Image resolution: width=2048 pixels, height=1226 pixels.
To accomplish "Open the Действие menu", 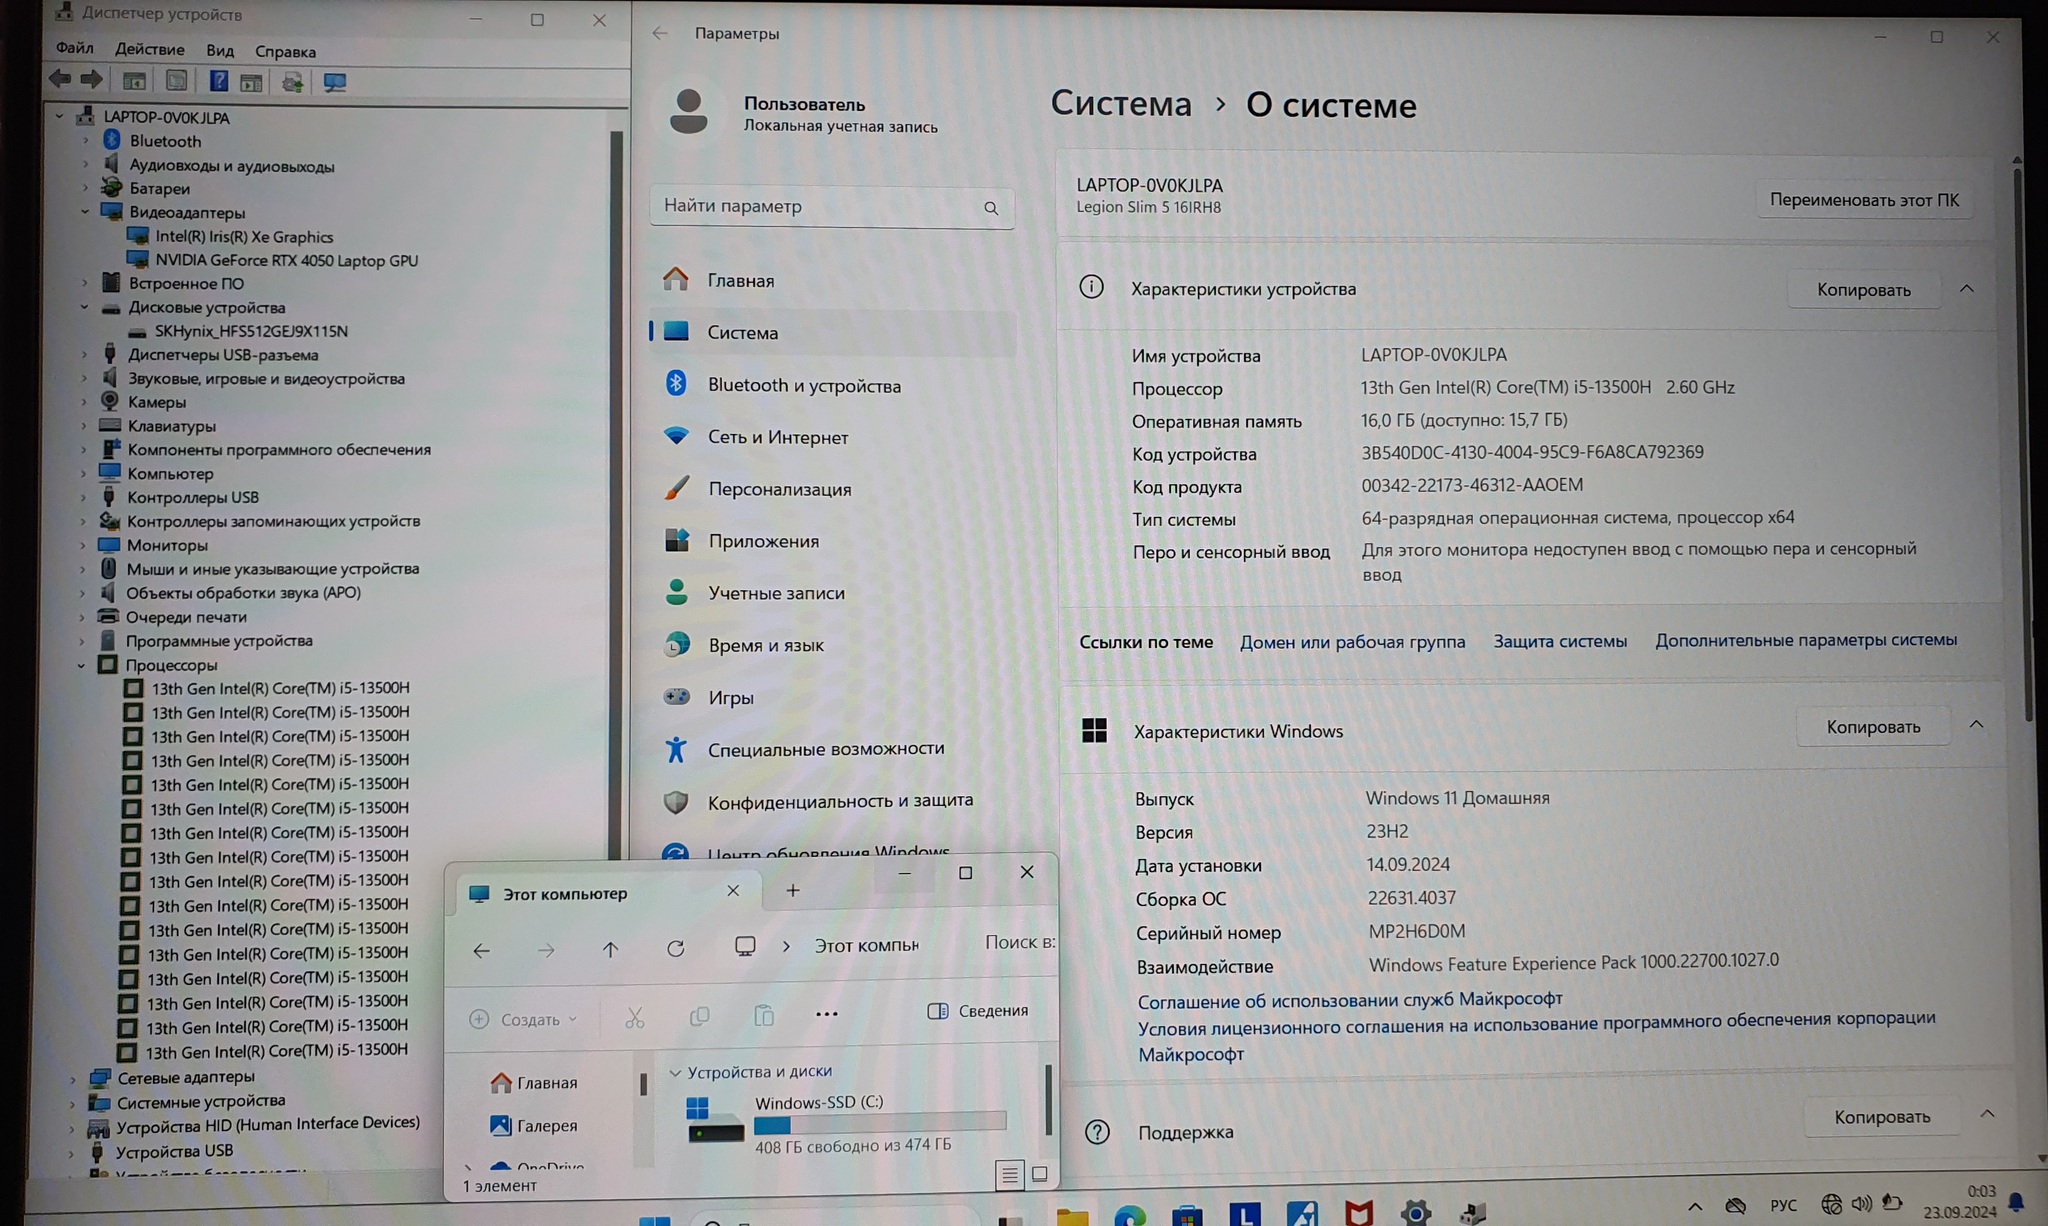I will pos(149,49).
